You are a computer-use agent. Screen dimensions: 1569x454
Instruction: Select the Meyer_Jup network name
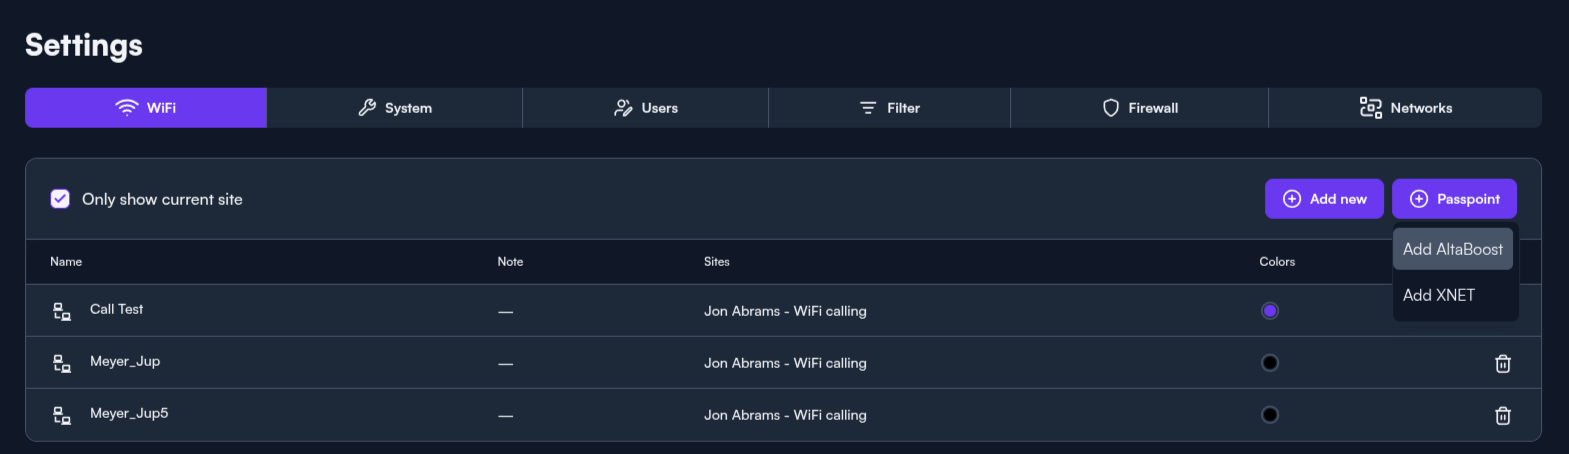pos(125,361)
